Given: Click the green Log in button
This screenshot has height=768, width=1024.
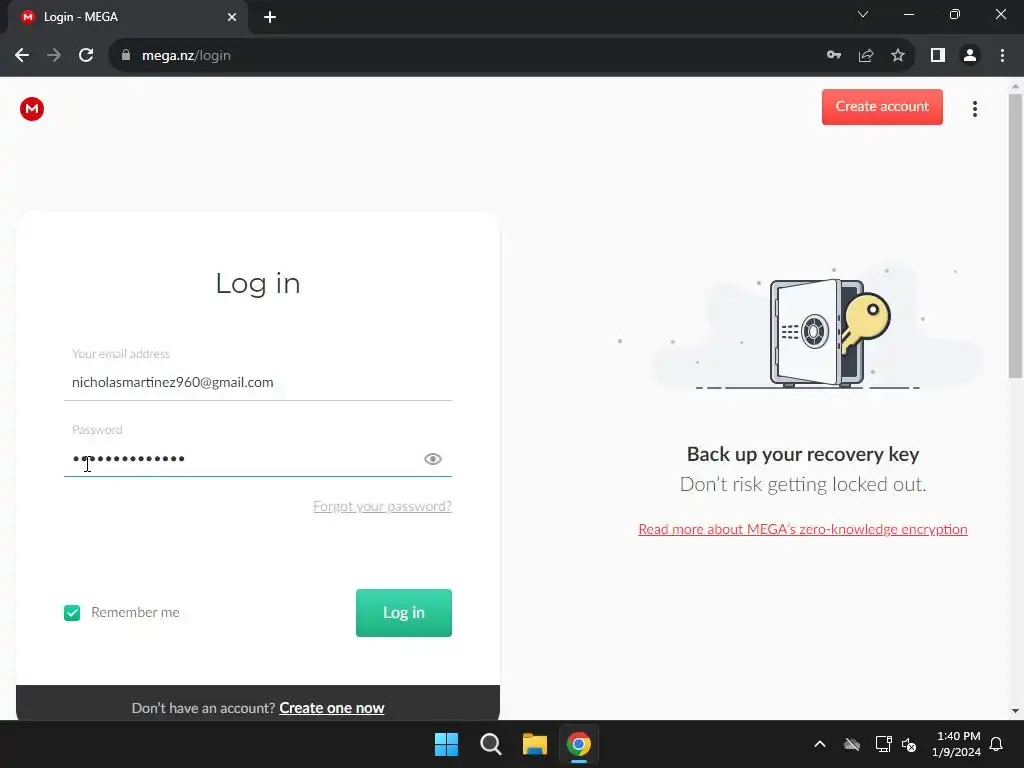Looking at the screenshot, I should (404, 613).
